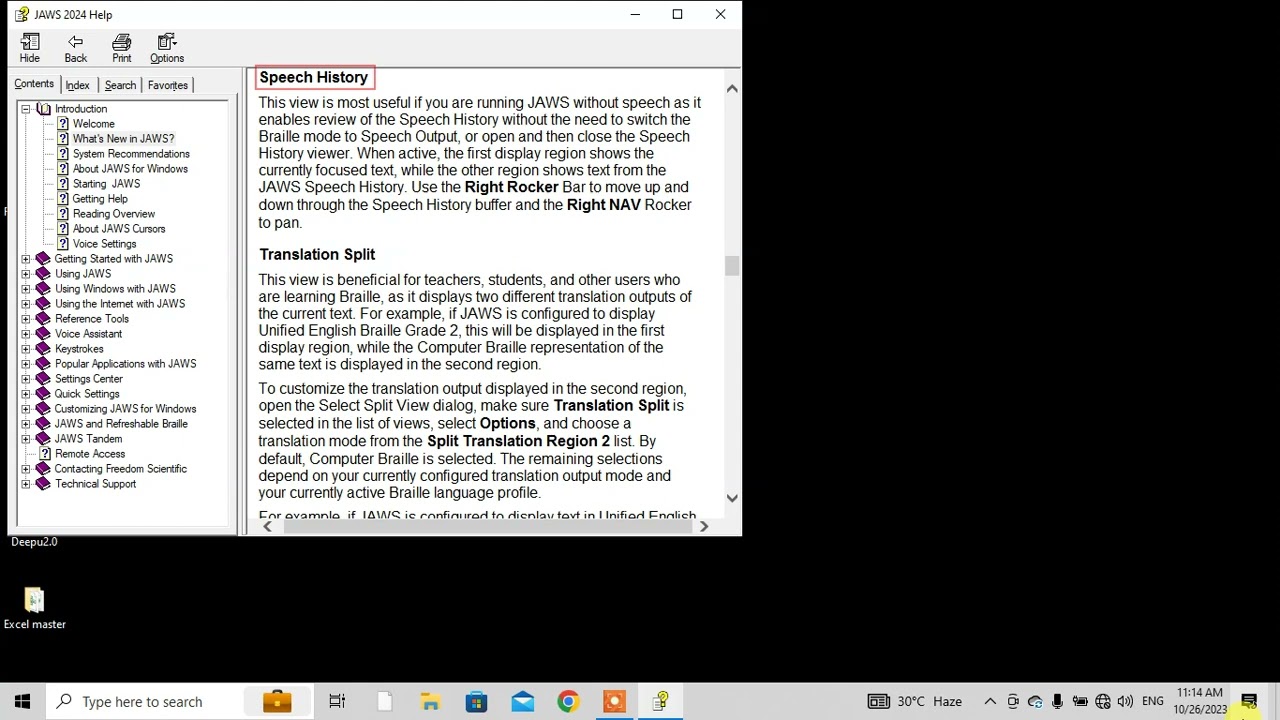
Task: Expand the JAWS Tandem node
Action: click(26, 439)
